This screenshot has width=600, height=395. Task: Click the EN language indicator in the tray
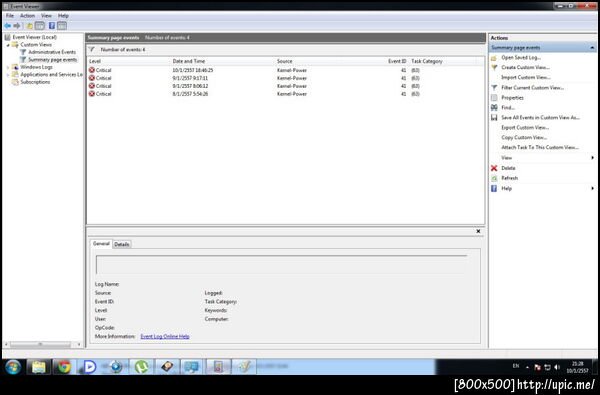[x=516, y=366]
